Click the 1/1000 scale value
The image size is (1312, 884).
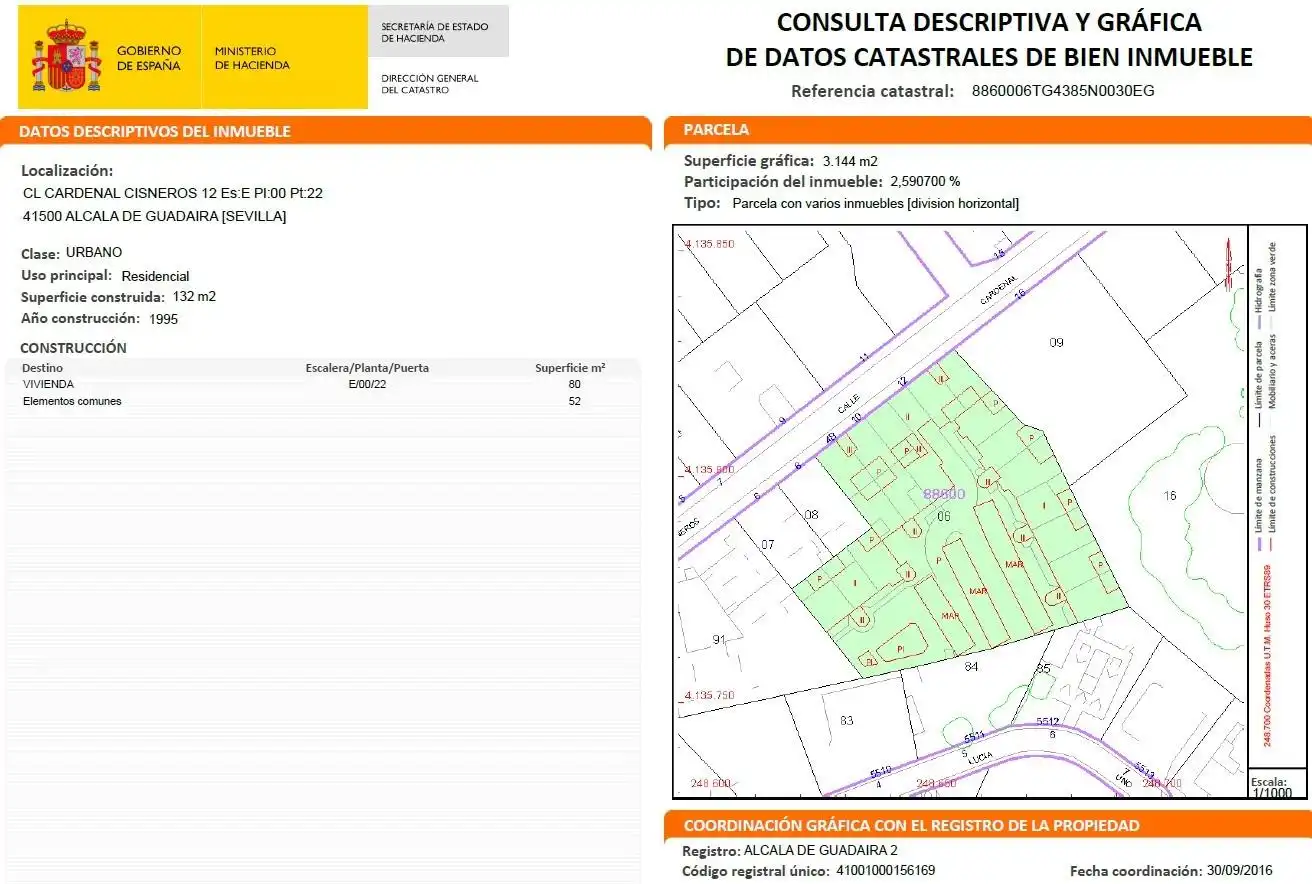pos(1272,792)
